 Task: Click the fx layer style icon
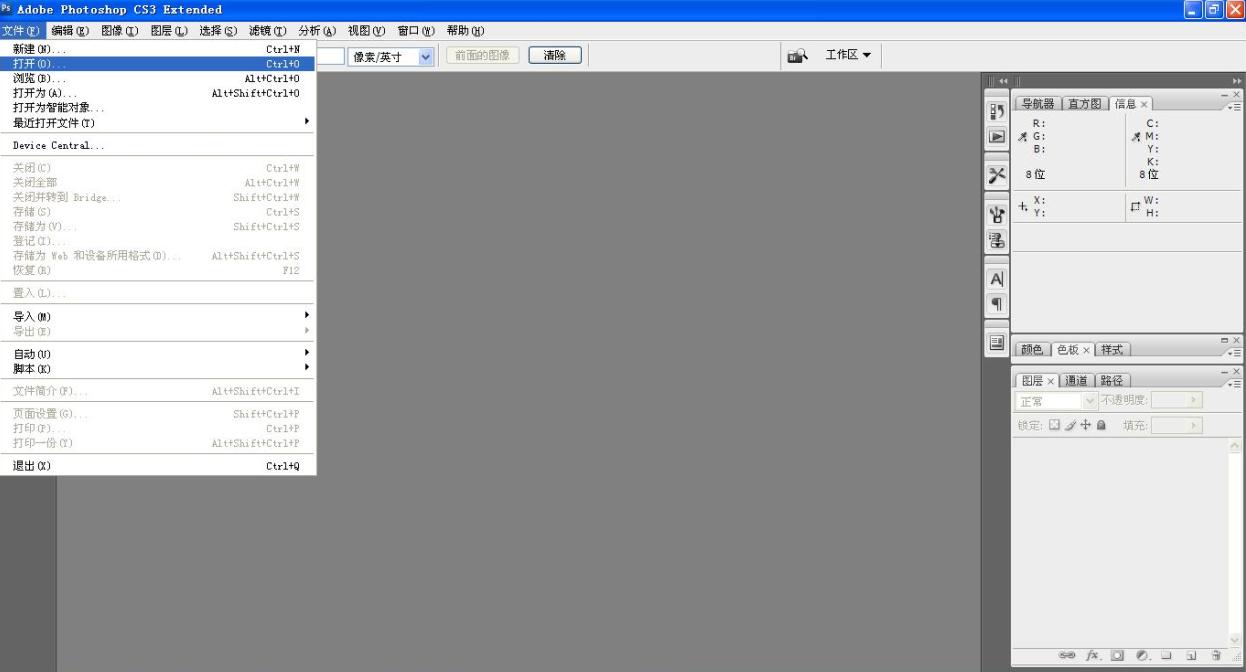1094,655
